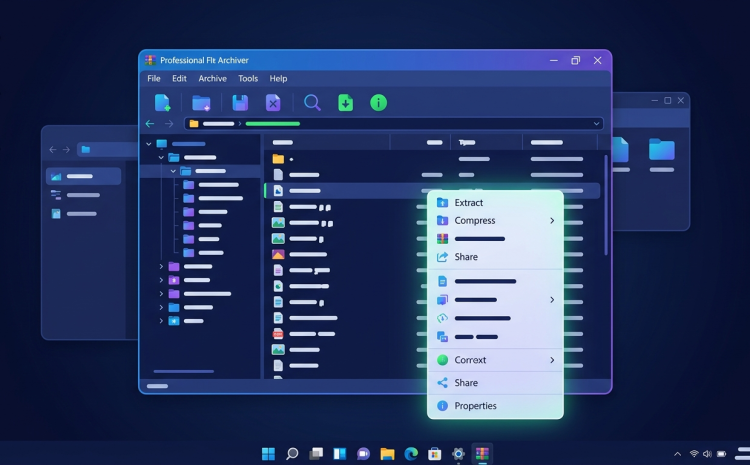
Task: Click the purple Delete file toolbar icon
Action: (273, 103)
